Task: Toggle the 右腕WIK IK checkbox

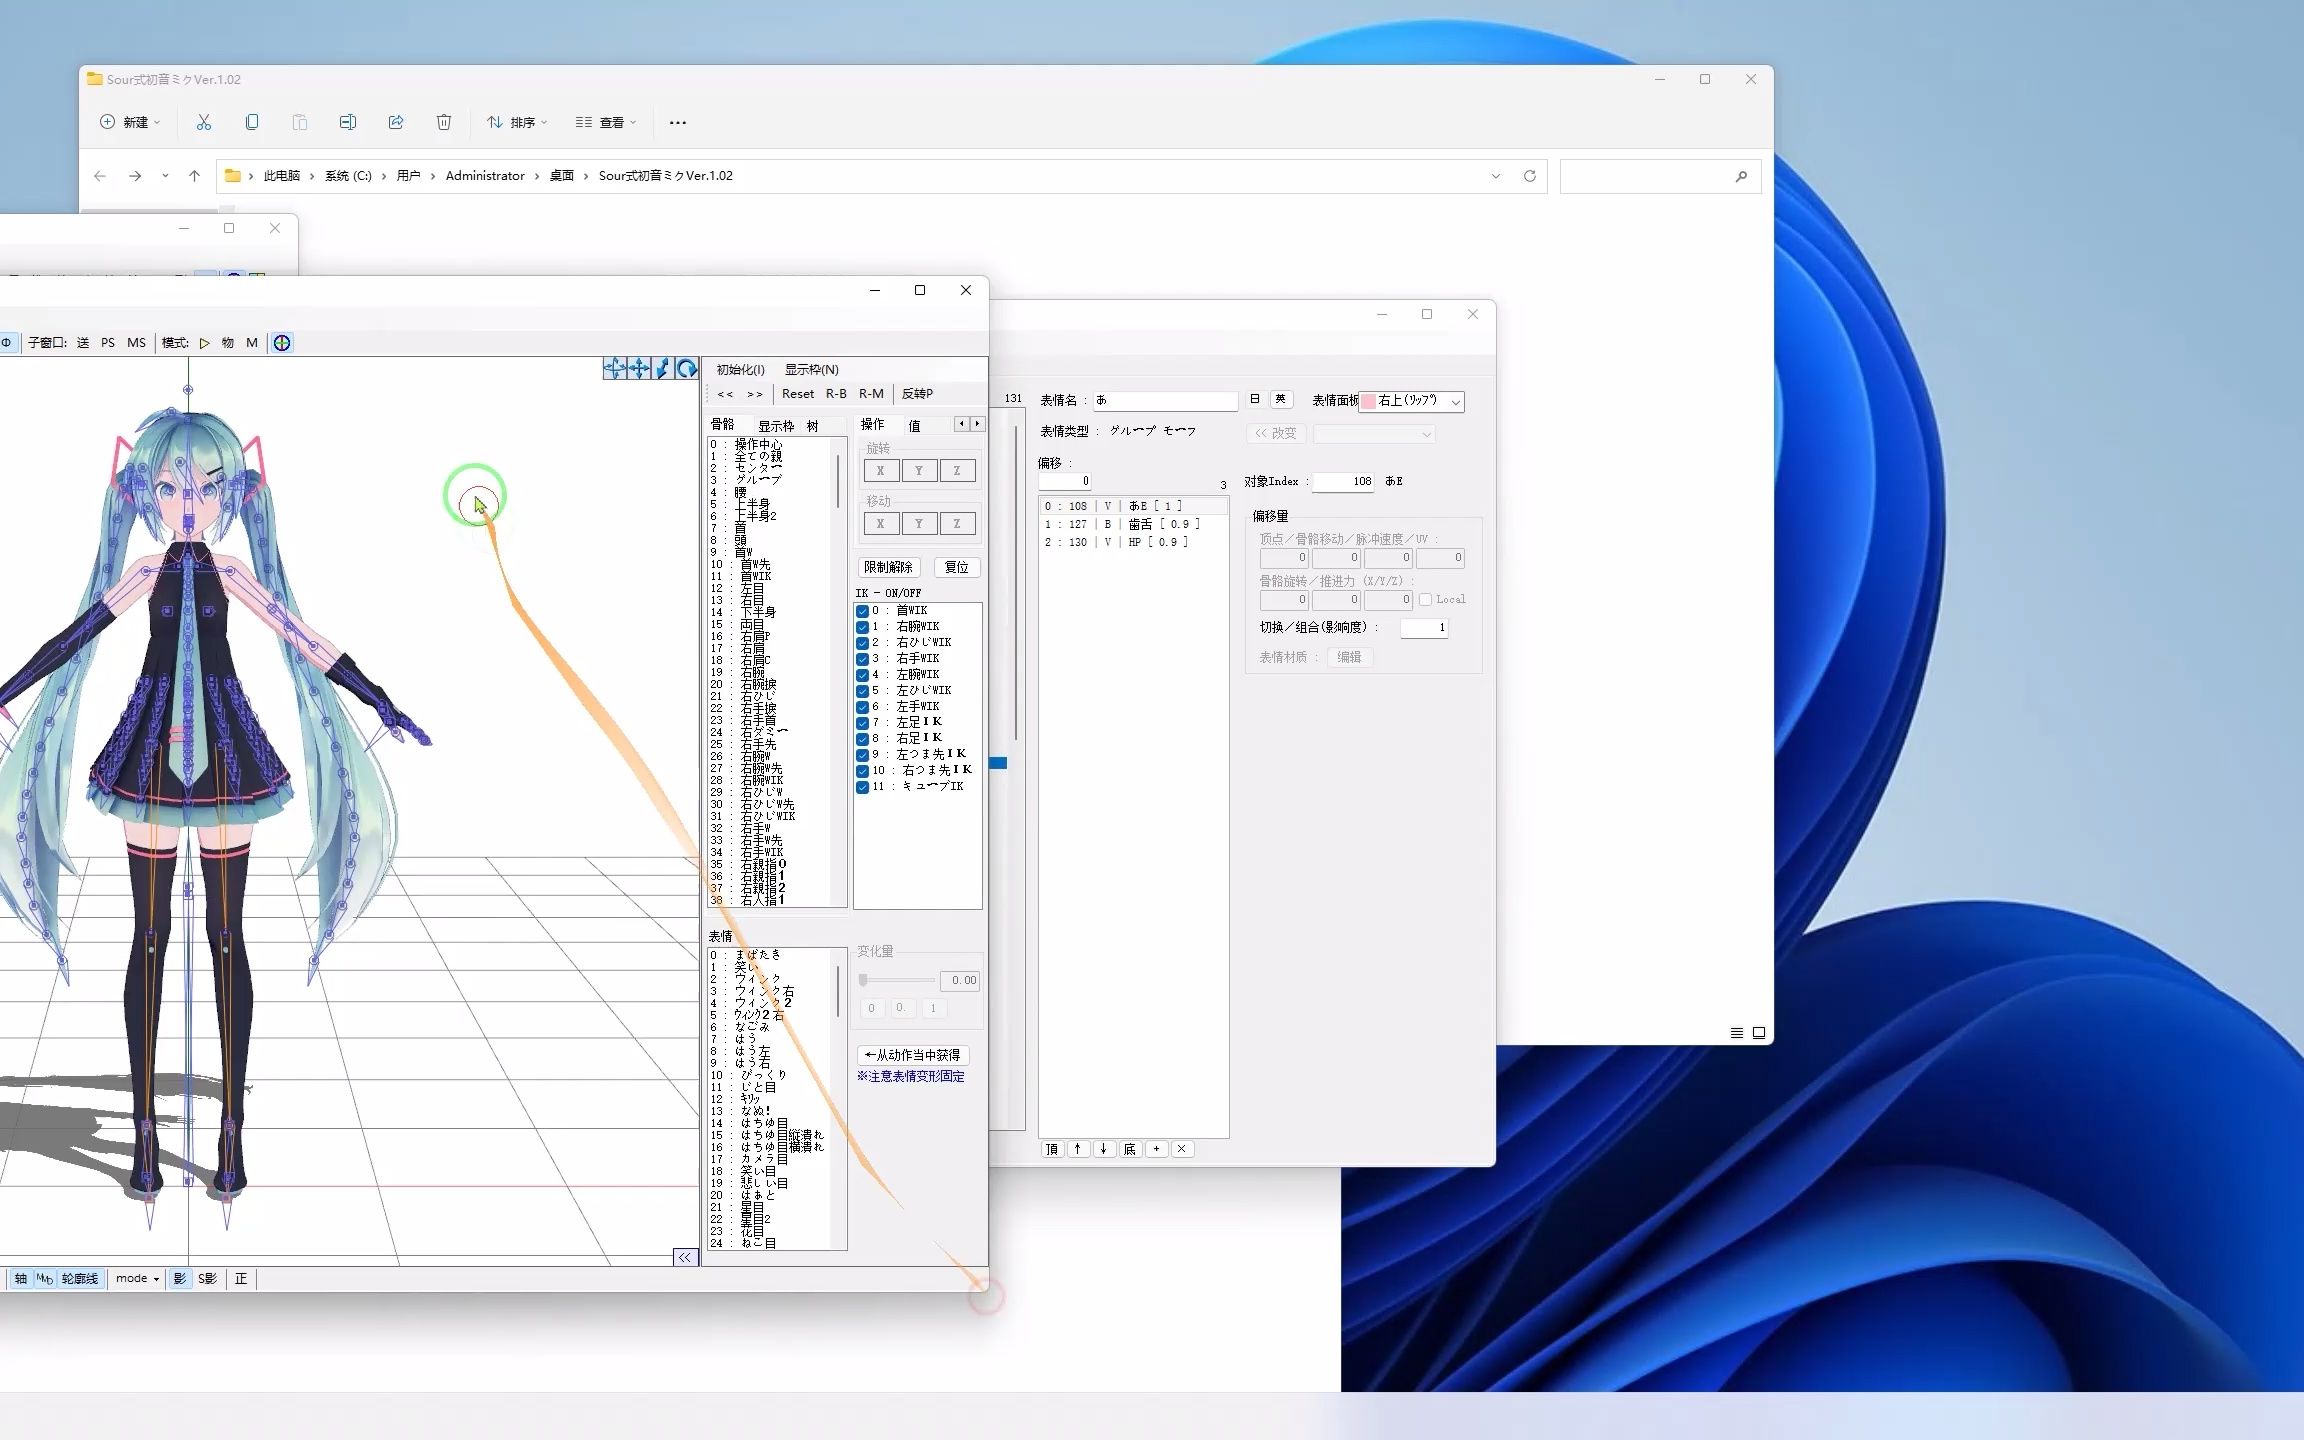Action: pyautogui.click(x=862, y=627)
